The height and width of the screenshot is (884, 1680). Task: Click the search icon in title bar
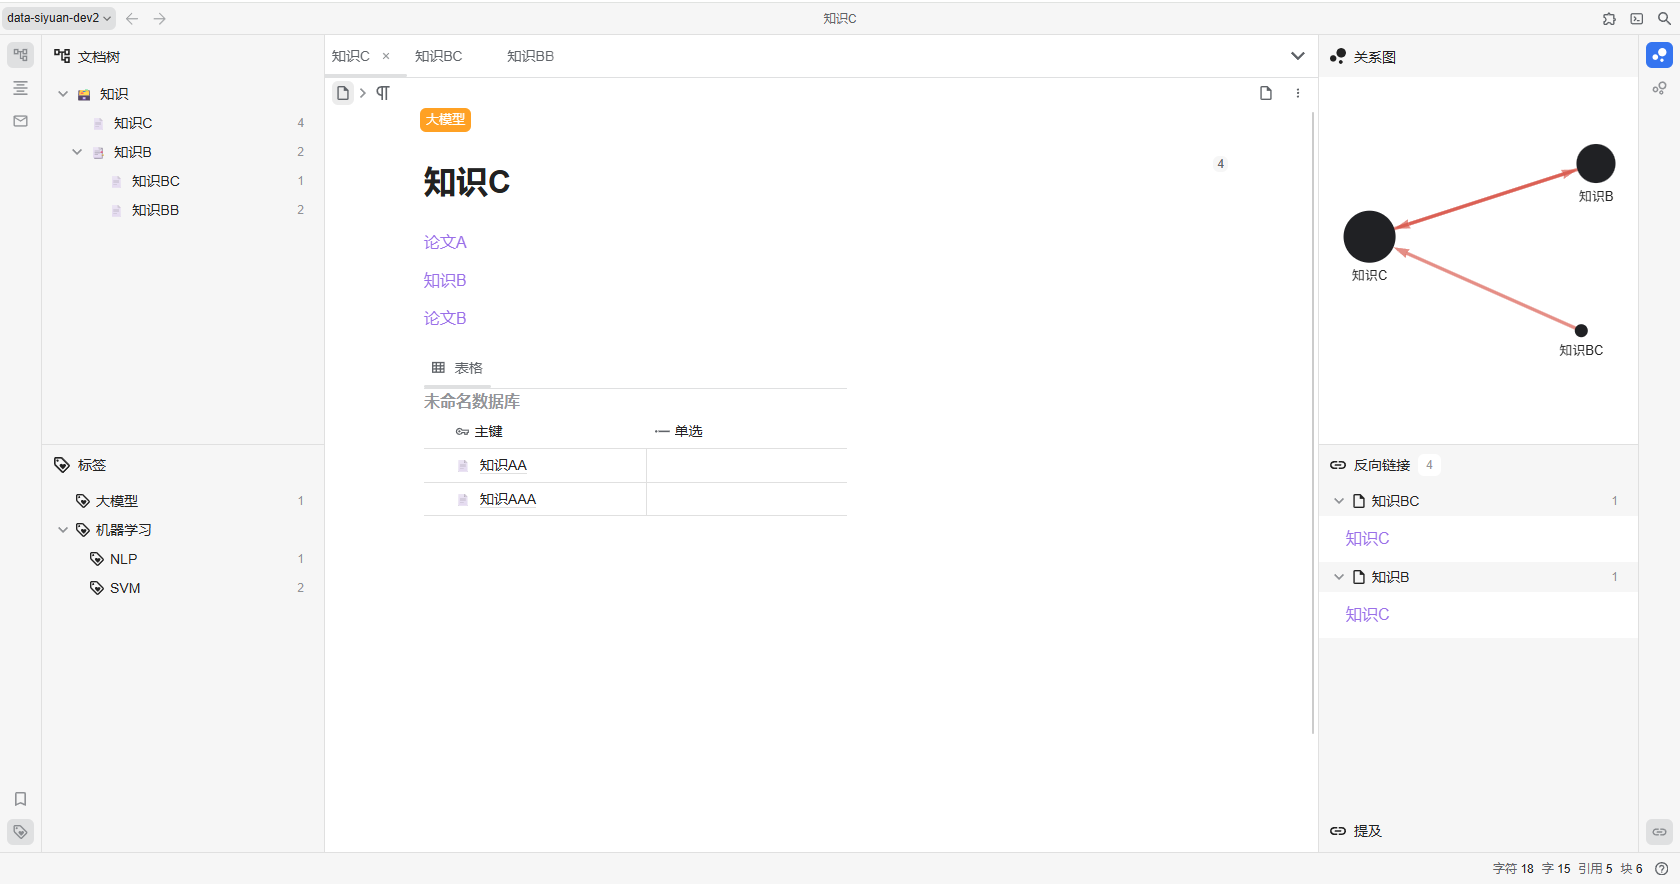[x=1664, y=18]
